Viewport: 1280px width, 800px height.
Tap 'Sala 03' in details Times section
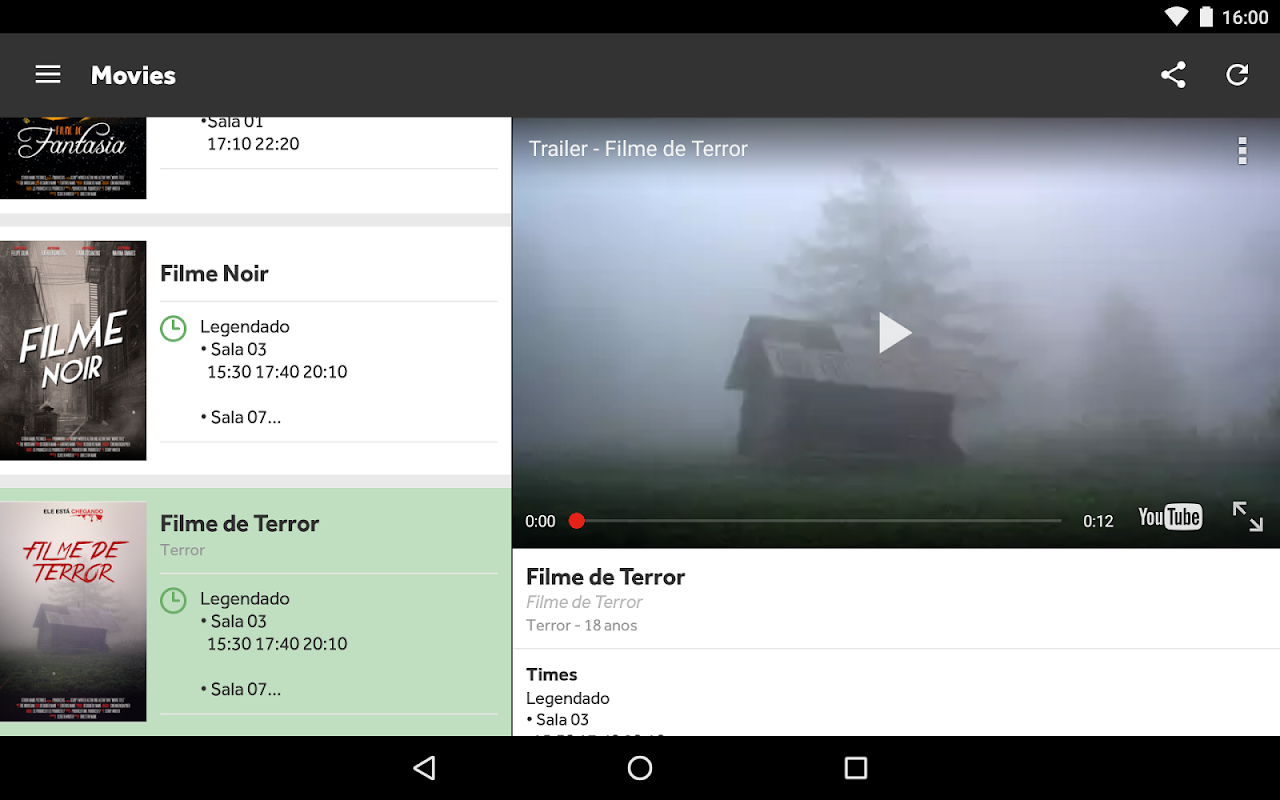pos(562,720)
